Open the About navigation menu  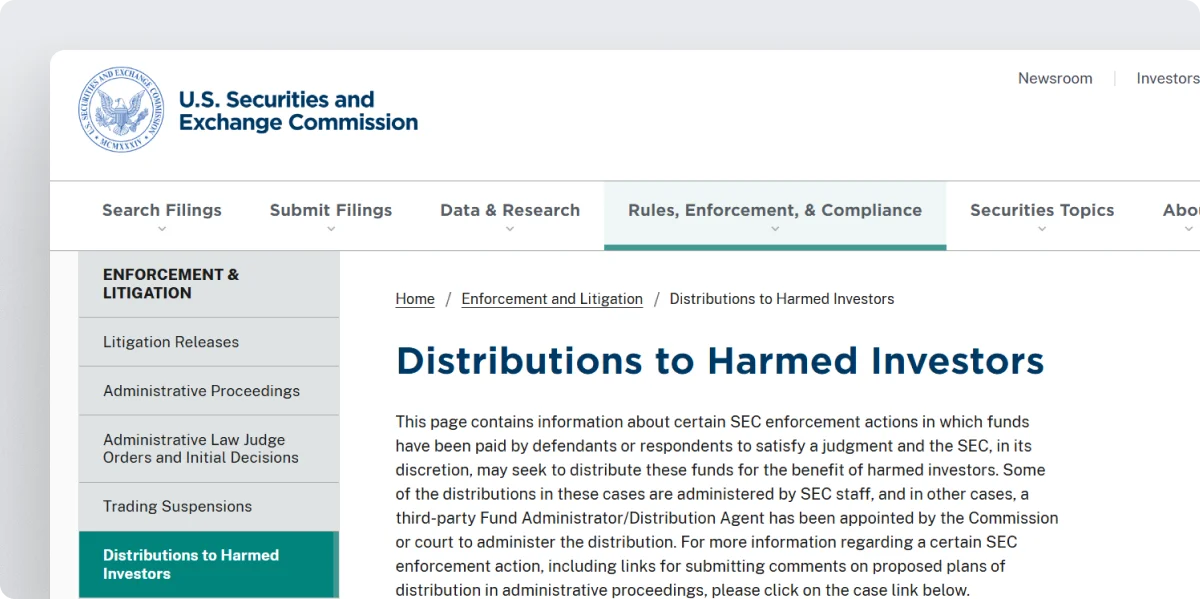1180,210
